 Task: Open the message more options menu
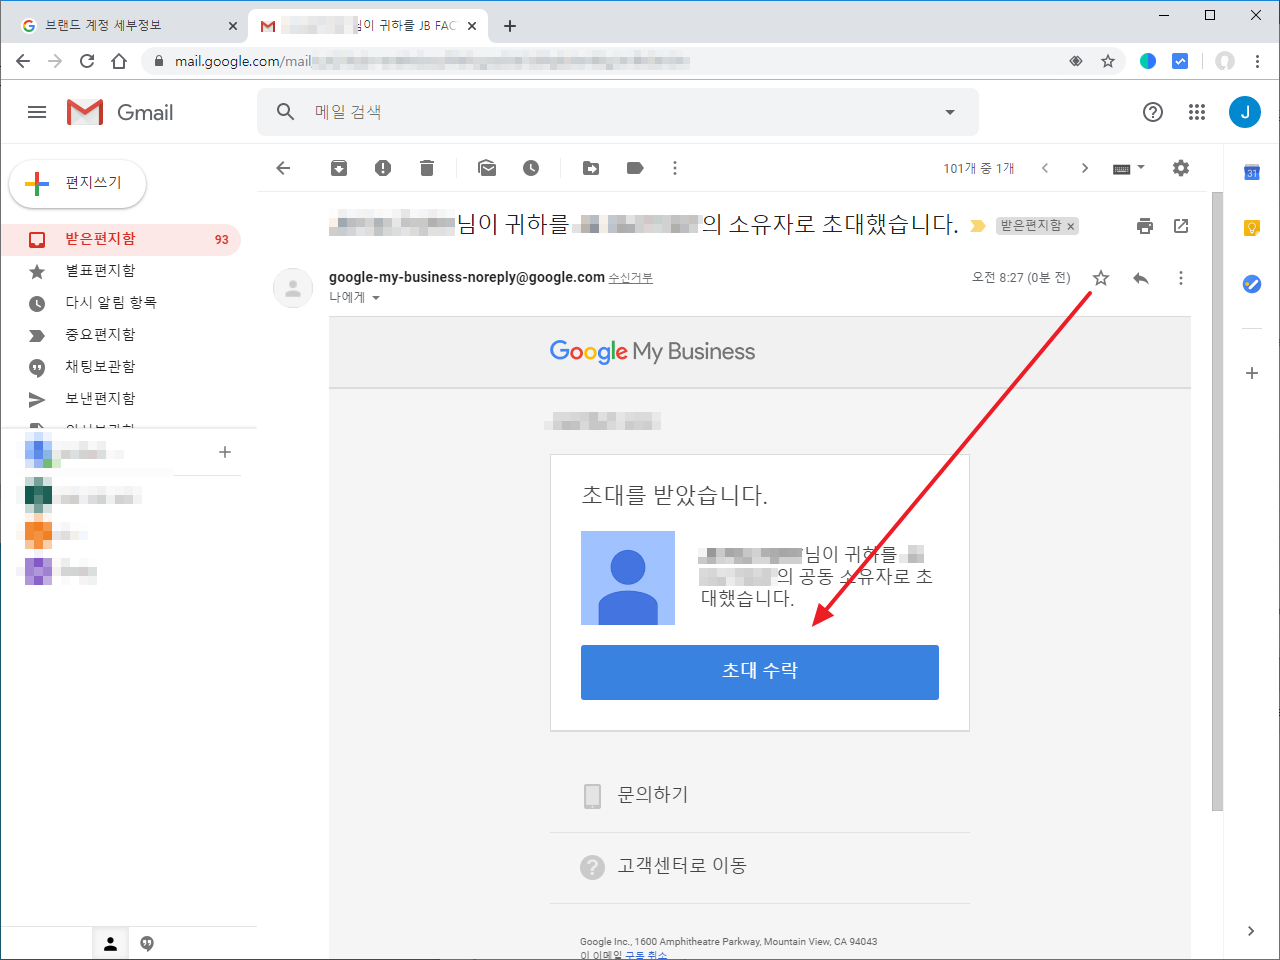[1181, 278]
